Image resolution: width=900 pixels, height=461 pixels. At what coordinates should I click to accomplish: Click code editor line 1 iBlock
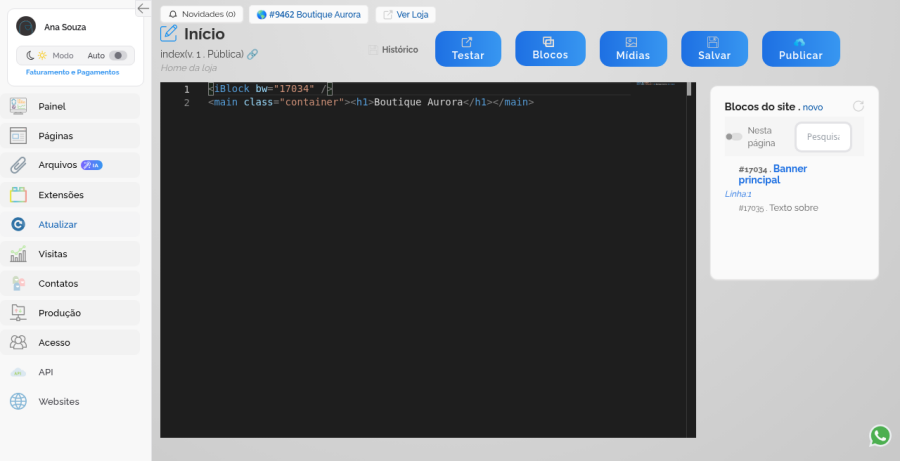pos(270,89)
